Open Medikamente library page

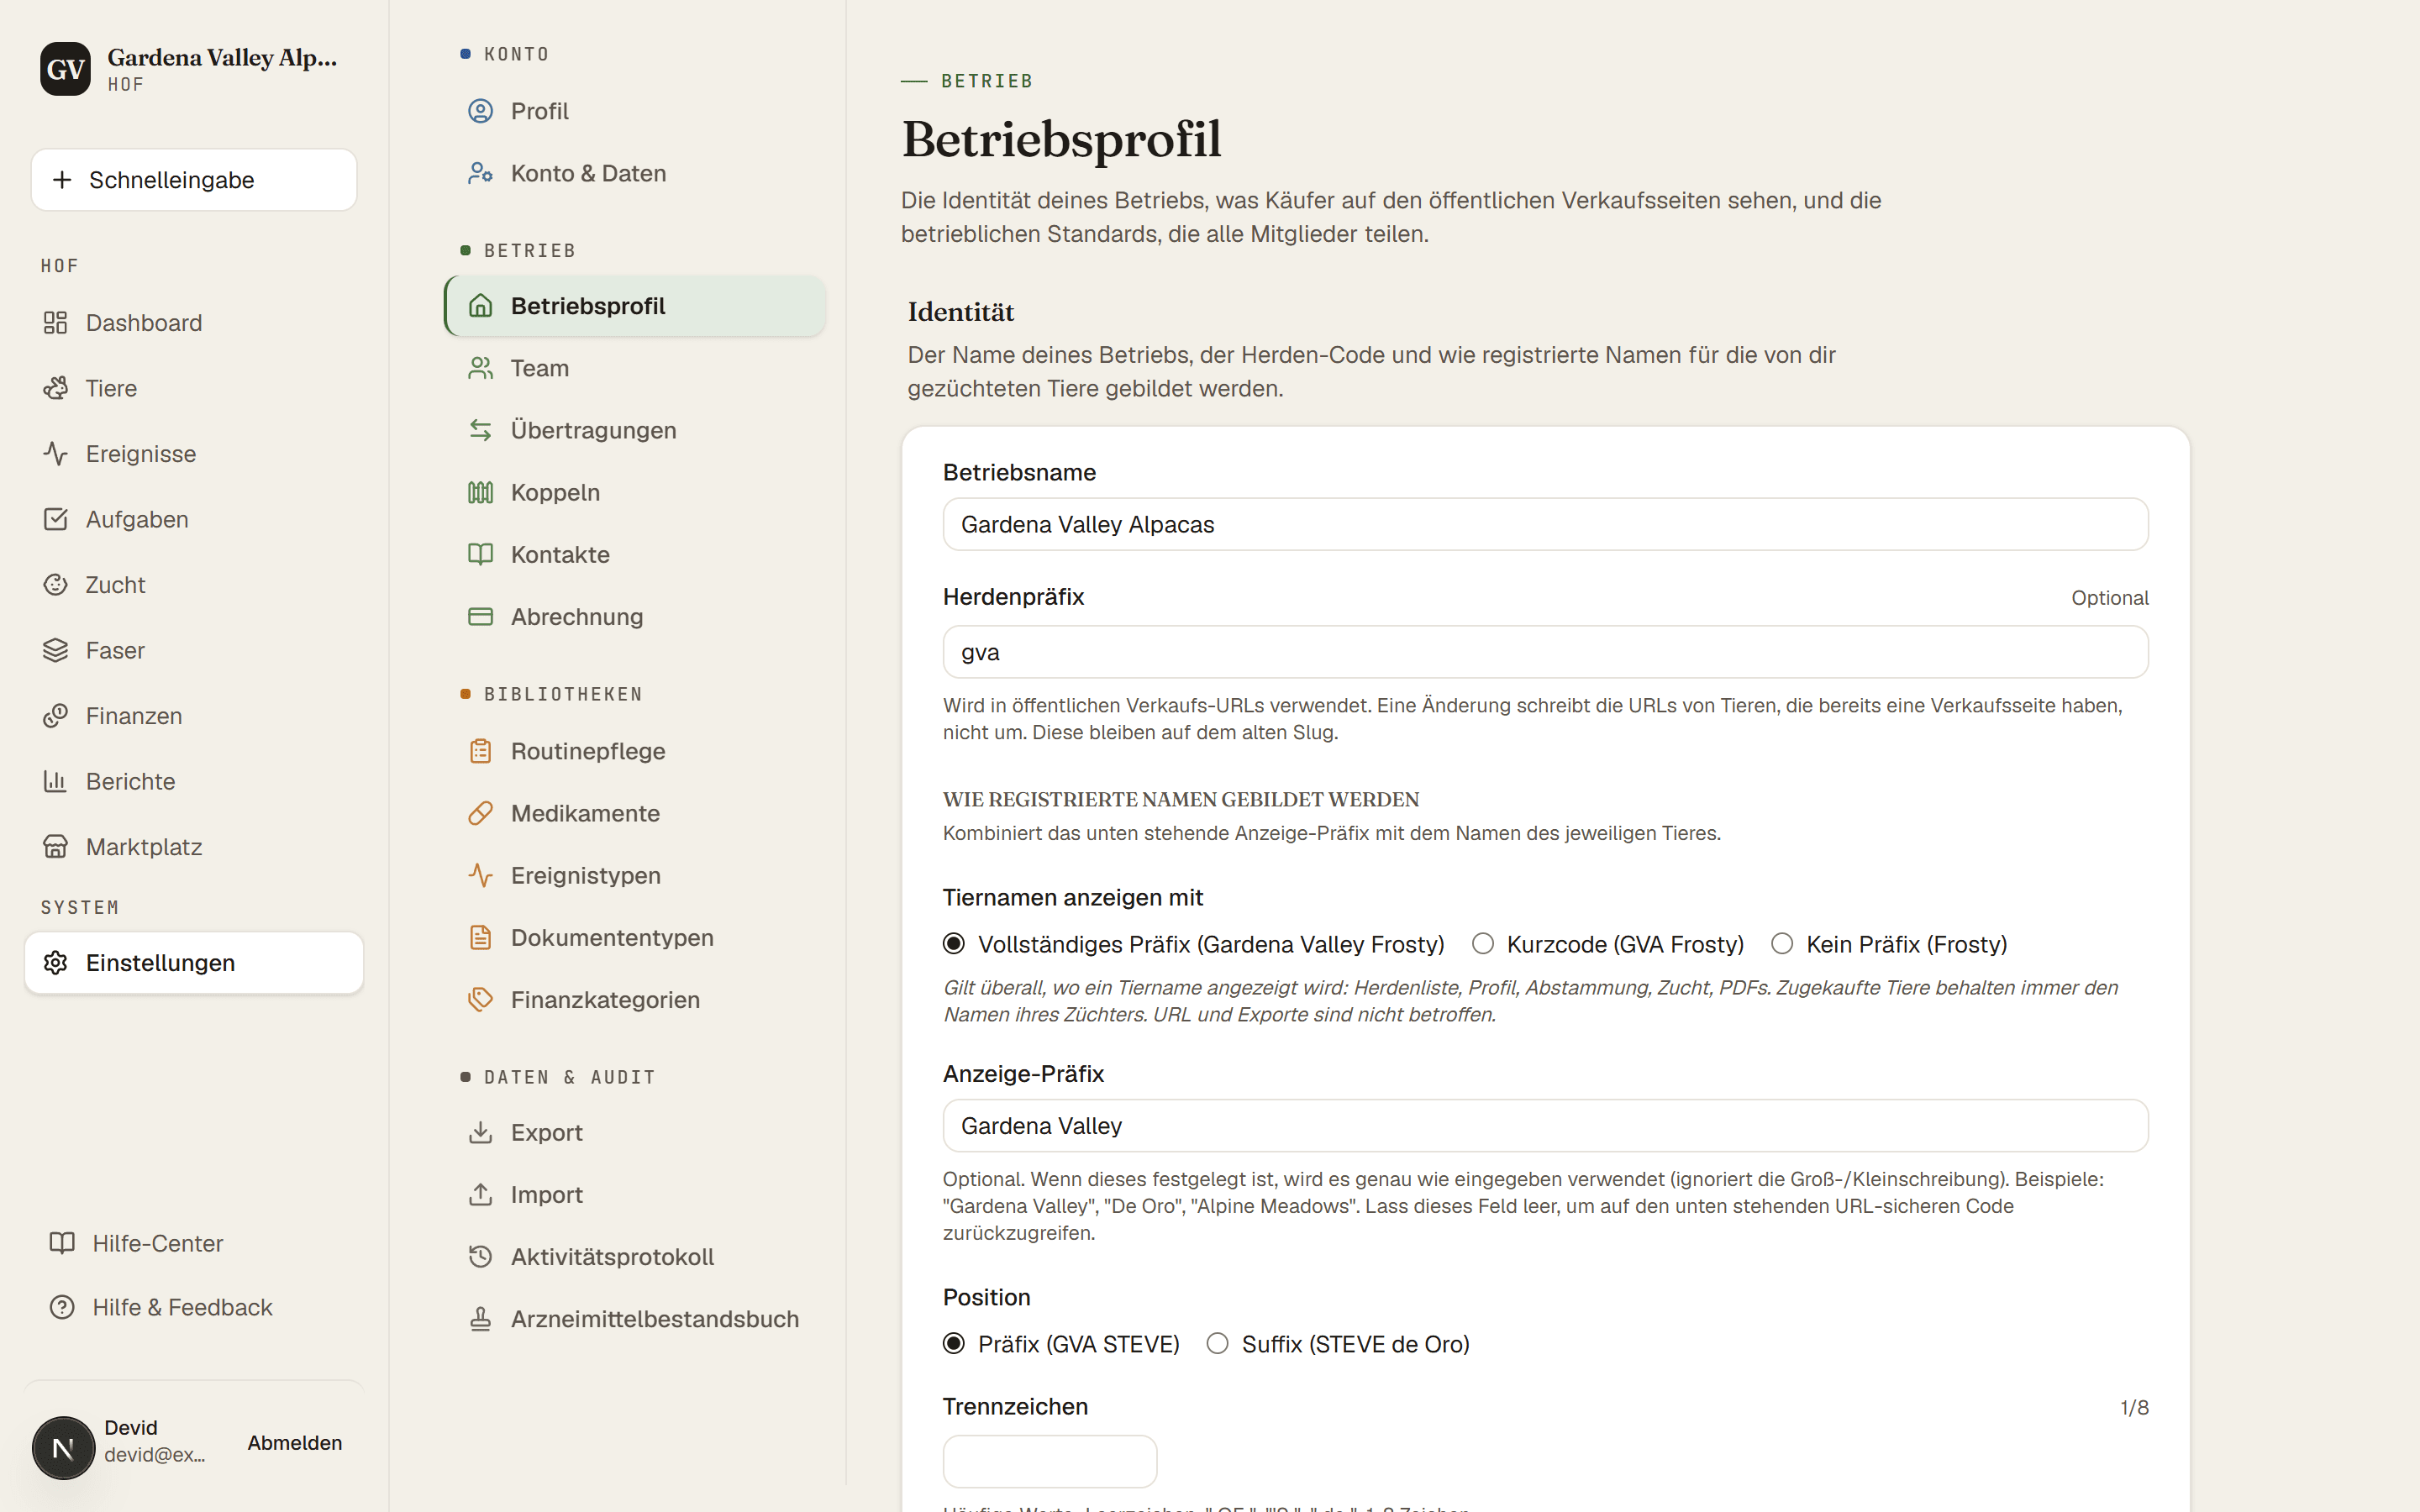(635, 813)
